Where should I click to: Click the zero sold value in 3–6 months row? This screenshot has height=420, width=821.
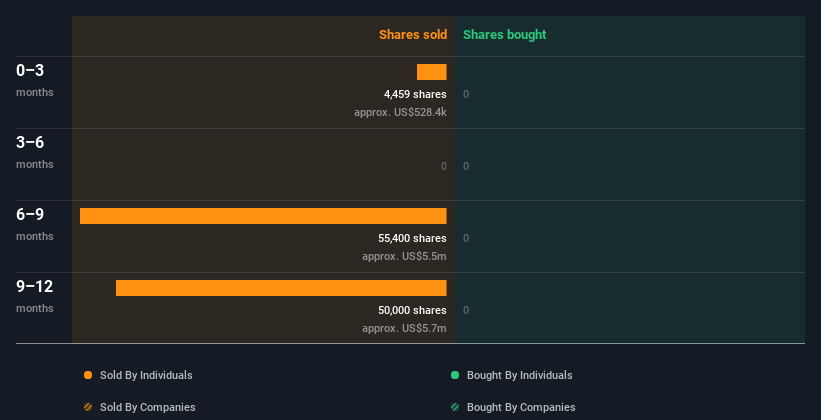[444, 167]
